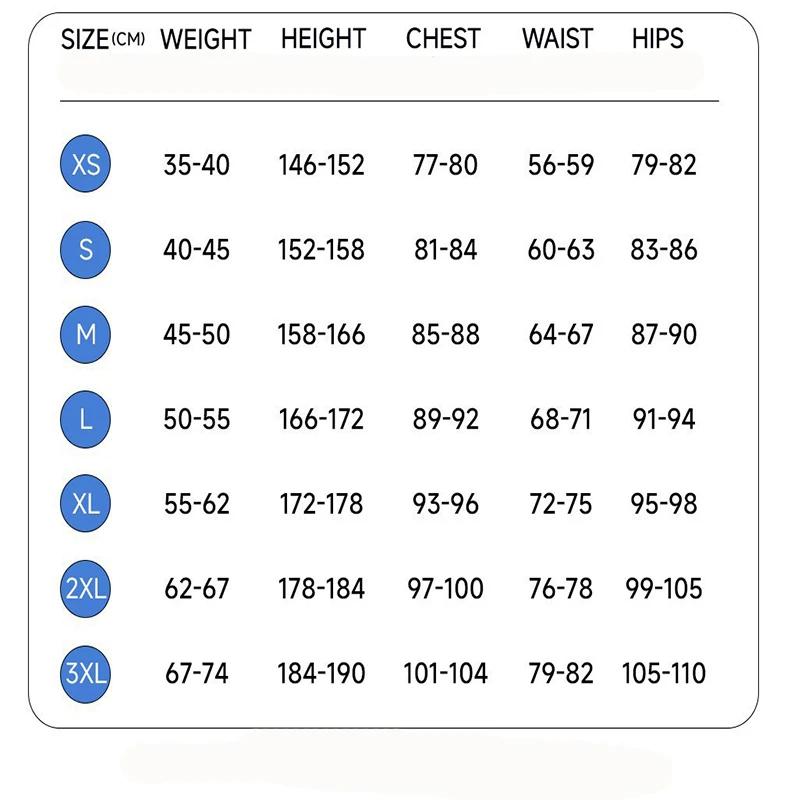The height and width of the screenshot is (800, 800).
Task: Select the 68-71 waist value
Action: coord(560,420)
